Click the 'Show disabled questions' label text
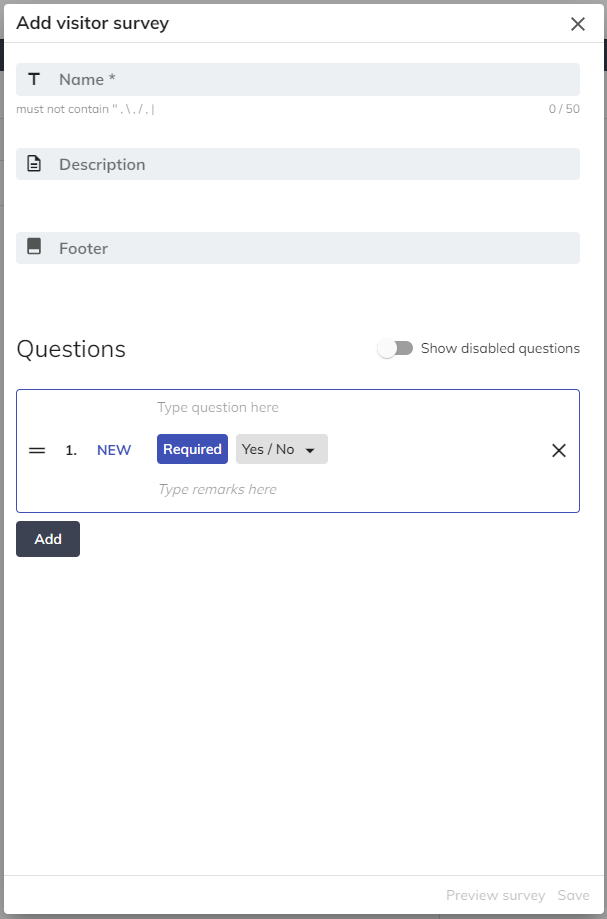Screen dimensions: 607x919 pos(500,349)
